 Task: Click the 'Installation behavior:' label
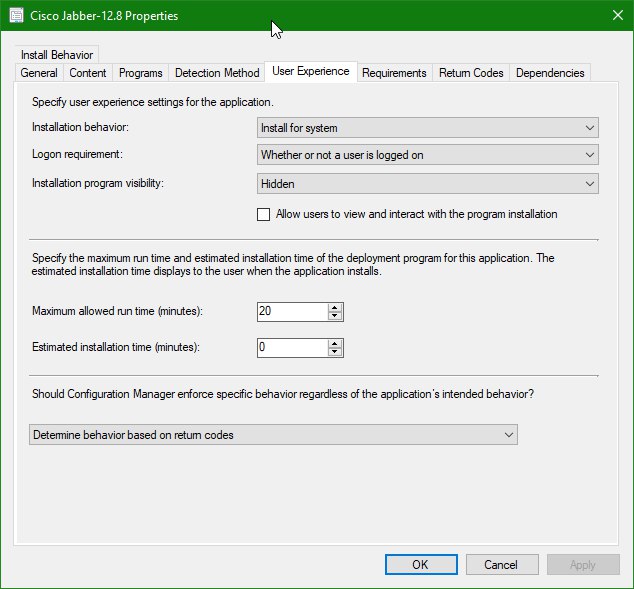pyautogui.click(x=80, y=127)
